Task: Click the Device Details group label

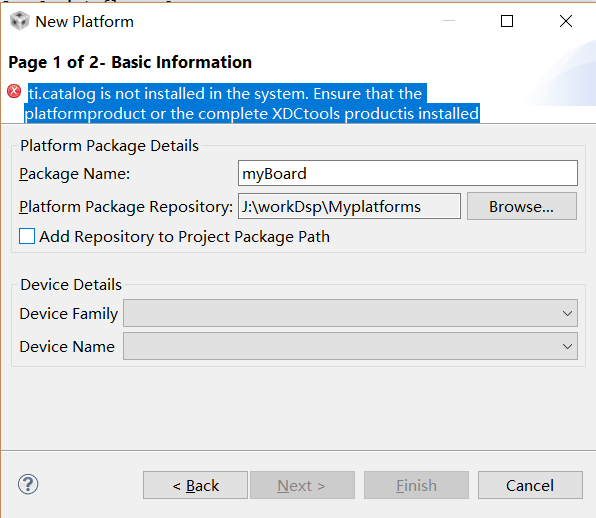Action: click(x=71, y=285)
